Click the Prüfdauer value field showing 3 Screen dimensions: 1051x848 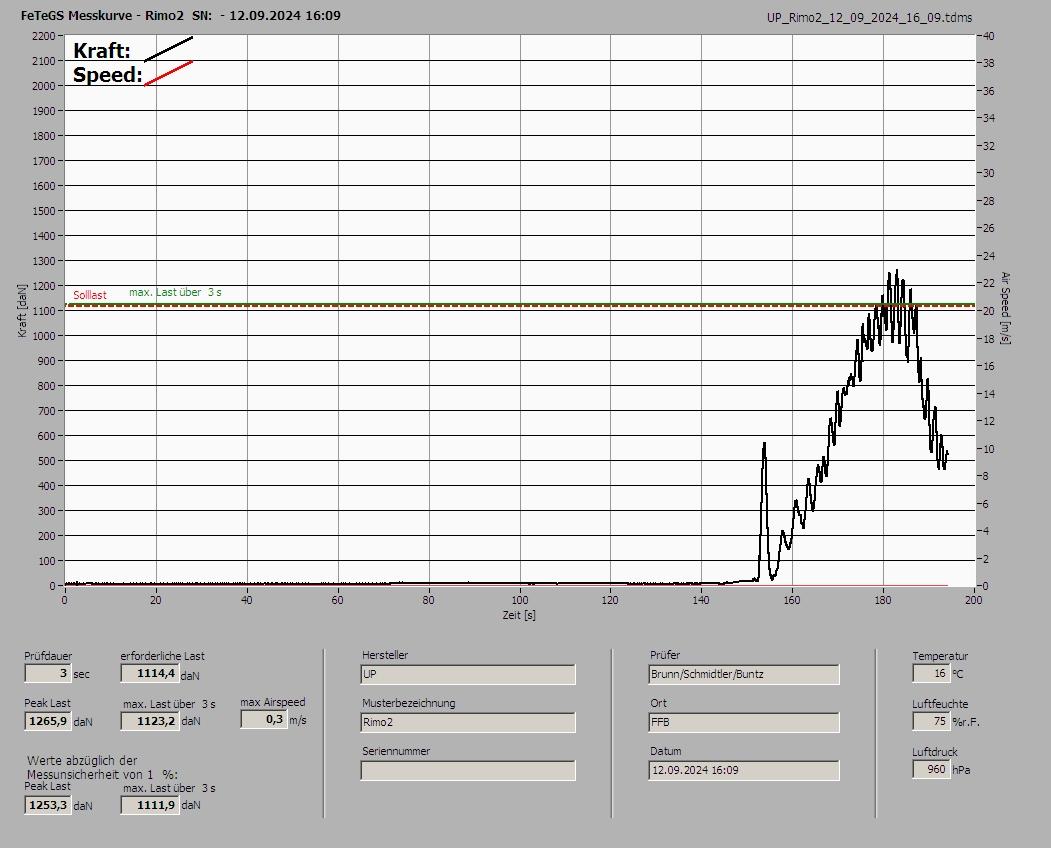click(x=48, y=673)
